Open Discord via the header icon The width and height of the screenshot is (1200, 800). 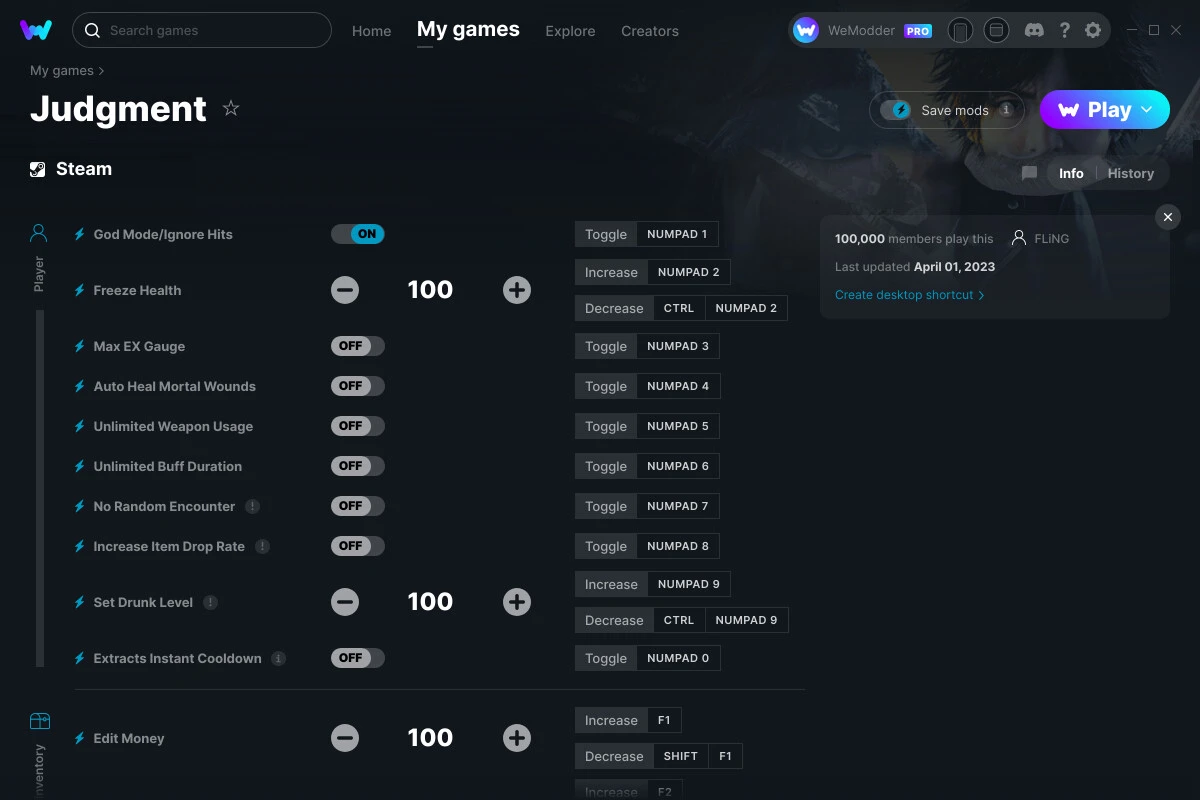tap(1035, 30)
